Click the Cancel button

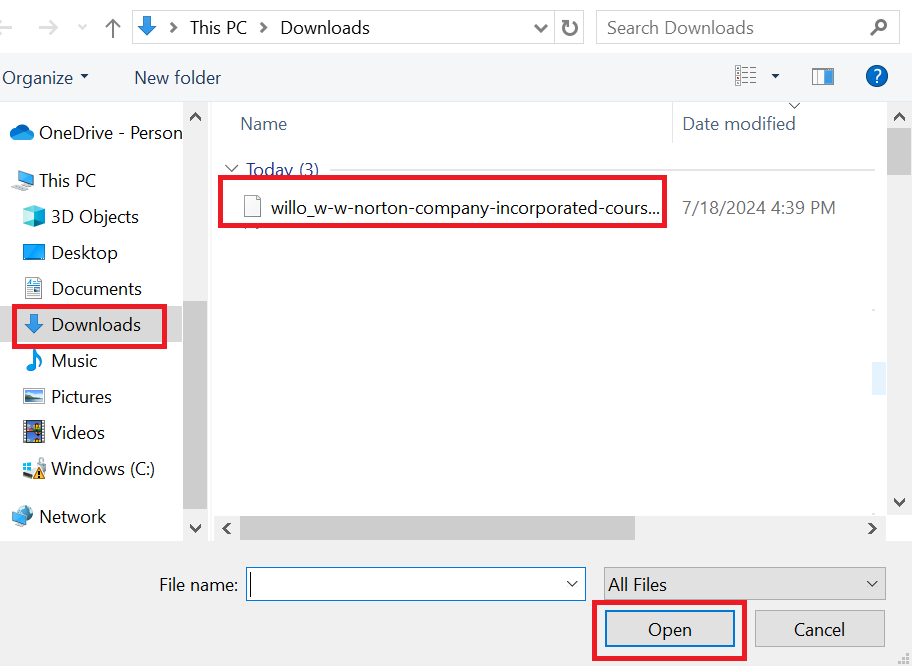point(819,629)
